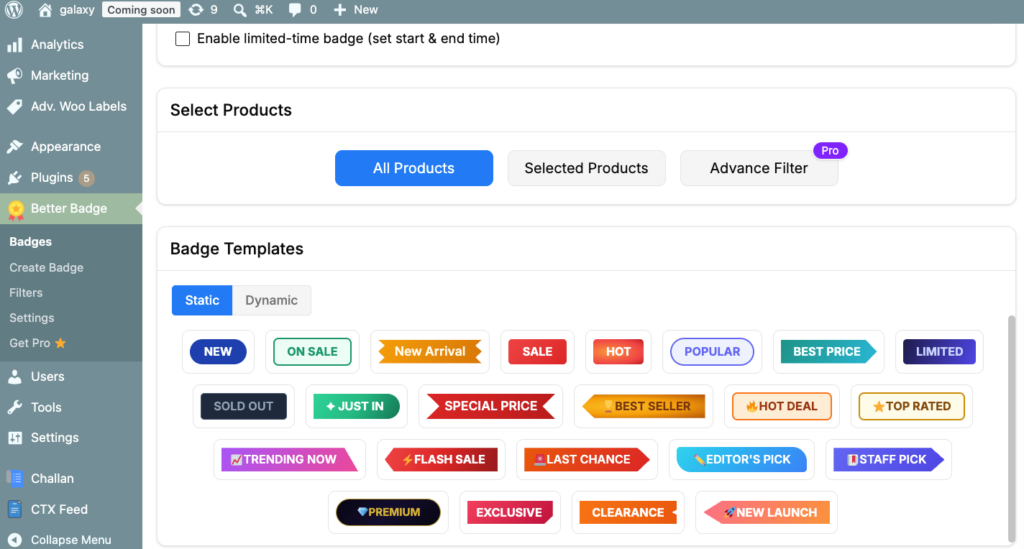Image resolution: width=1024 pixels, height=549 pixels.
Task: Click the Adv. Woo Labels tag icon
Action: 15,106
